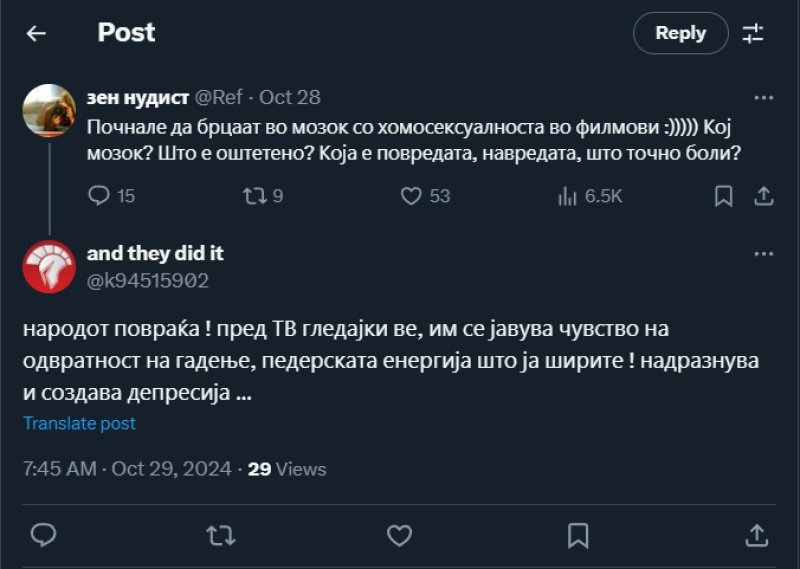This screenshot has width=800, height=569.
Task: Click the back arrow icon
Action: 36,33
